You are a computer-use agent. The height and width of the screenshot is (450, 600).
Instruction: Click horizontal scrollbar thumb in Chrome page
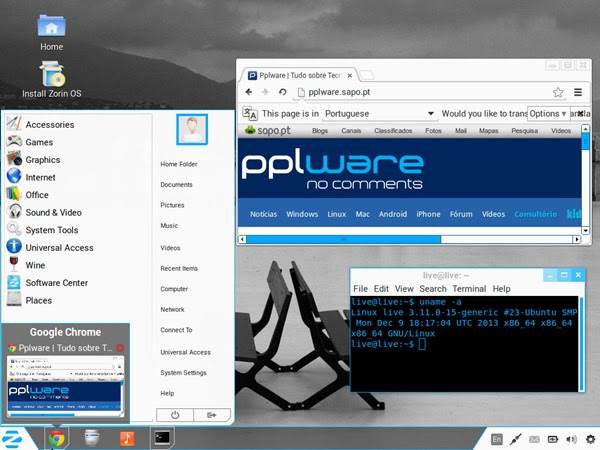click(x=344, y=240)
